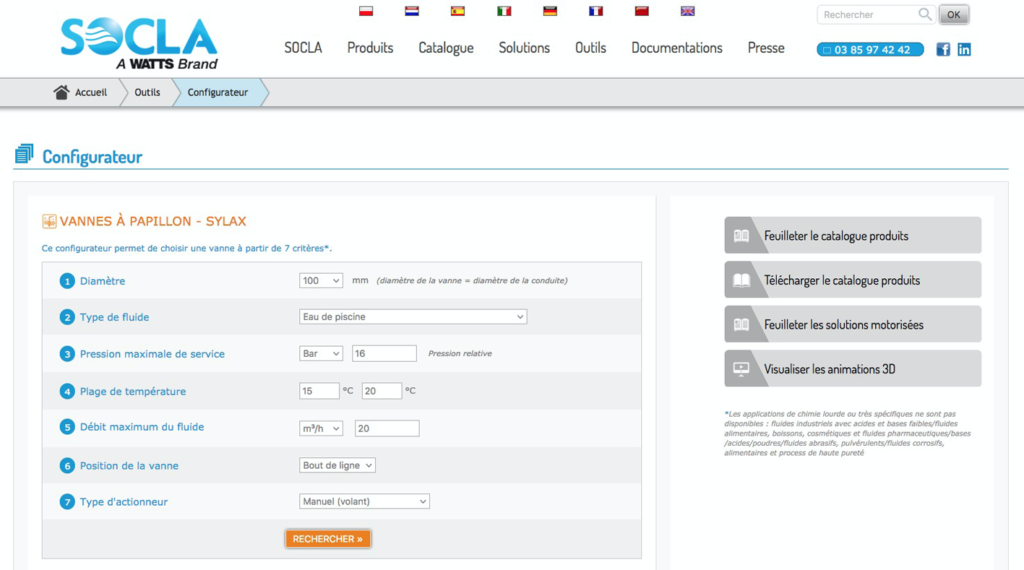Open the Diamètre 100 mm dropdown
Viewport: 1024px width, 570px height.
(x=321, y=281)
